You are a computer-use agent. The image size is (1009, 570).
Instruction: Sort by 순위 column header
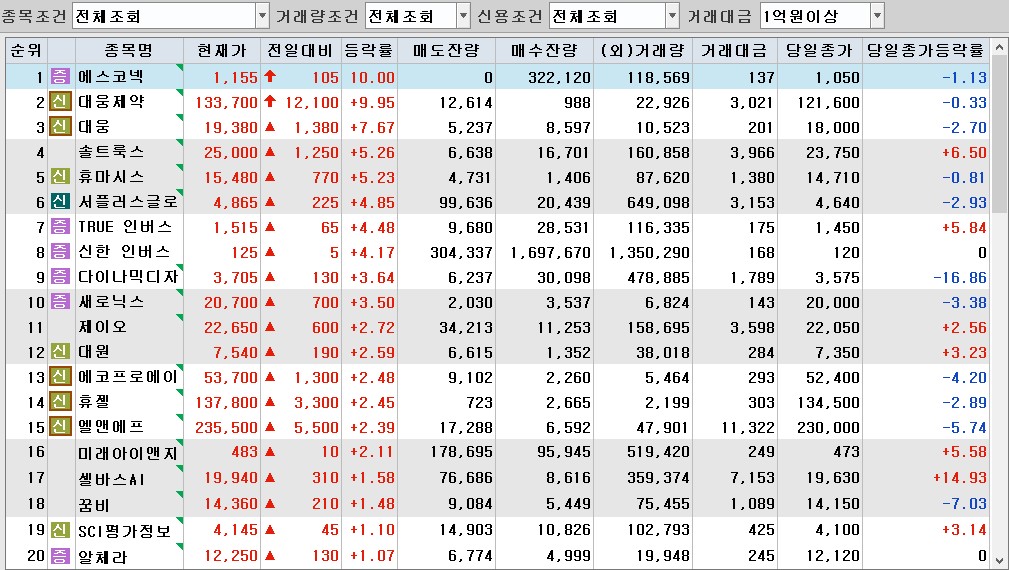click(x=27, y=50)
